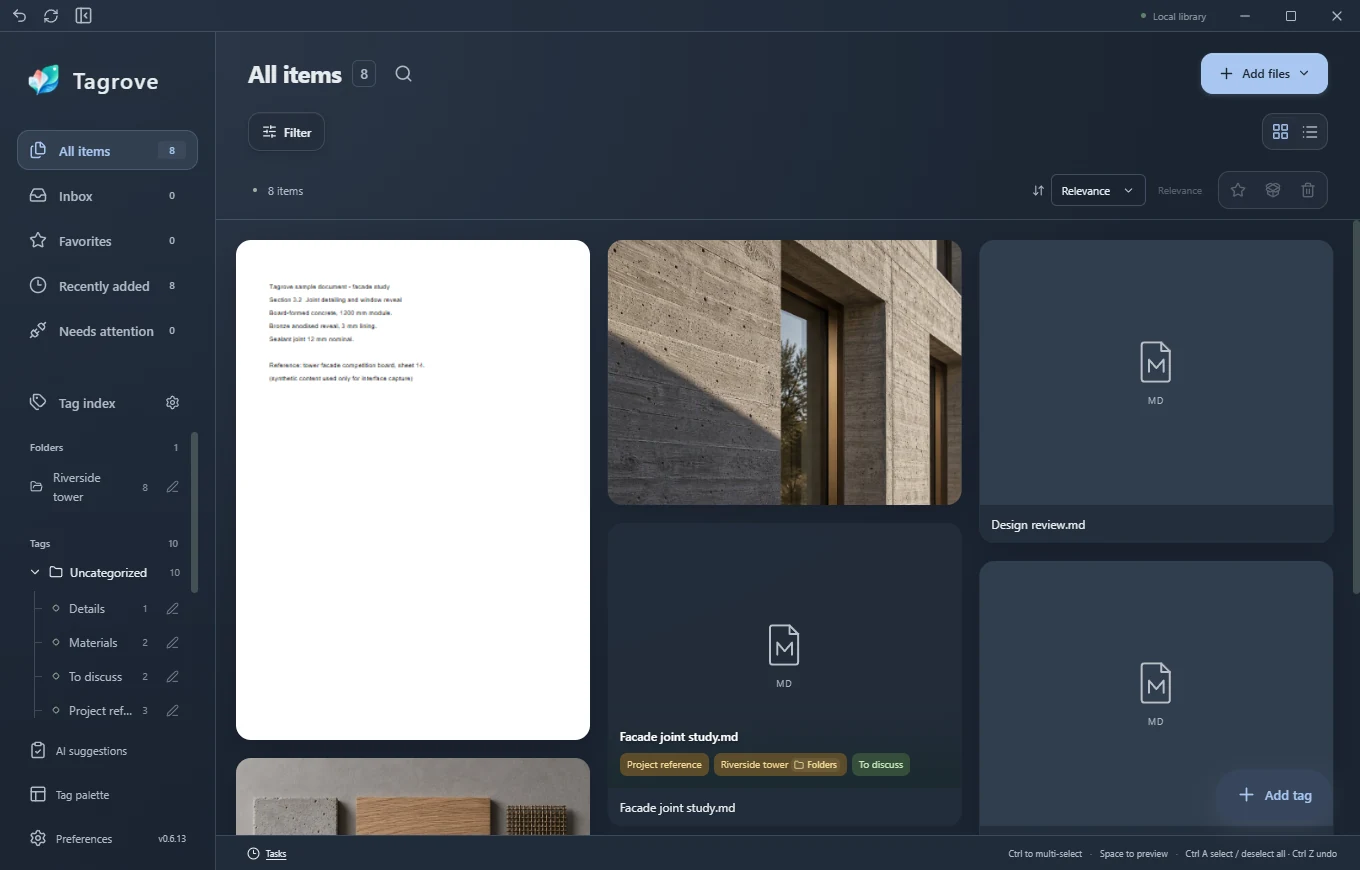Click the pencil icon beside Project ref tag

173,711
